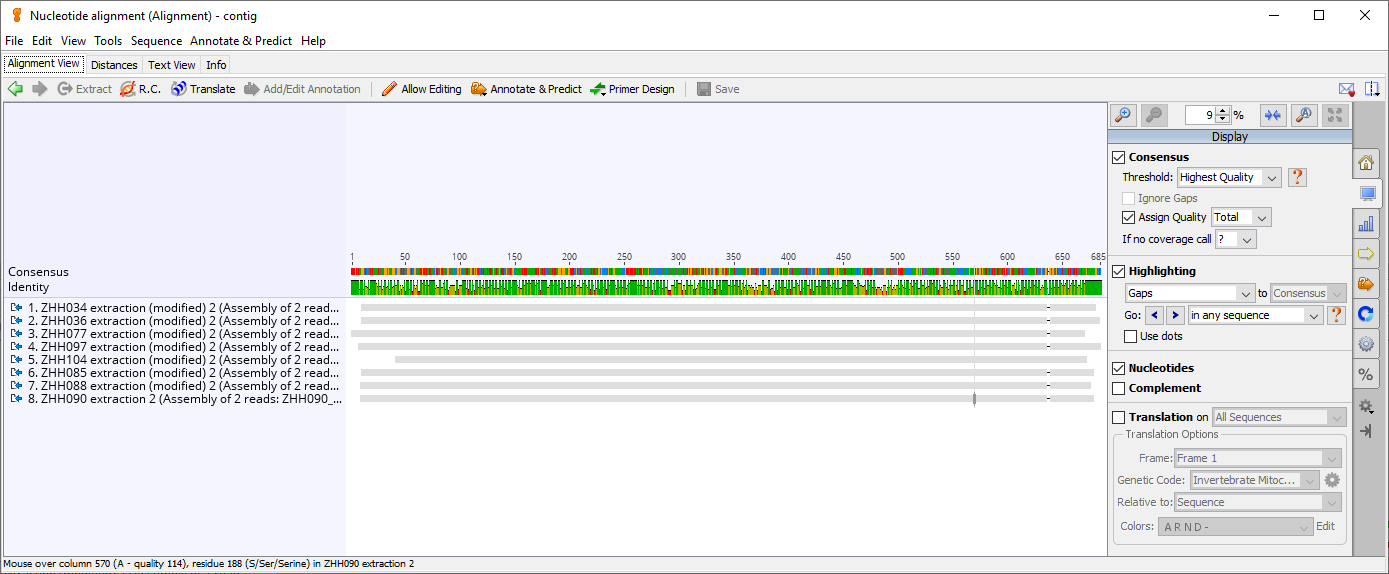Click the Identity row label

coord(28,287)
